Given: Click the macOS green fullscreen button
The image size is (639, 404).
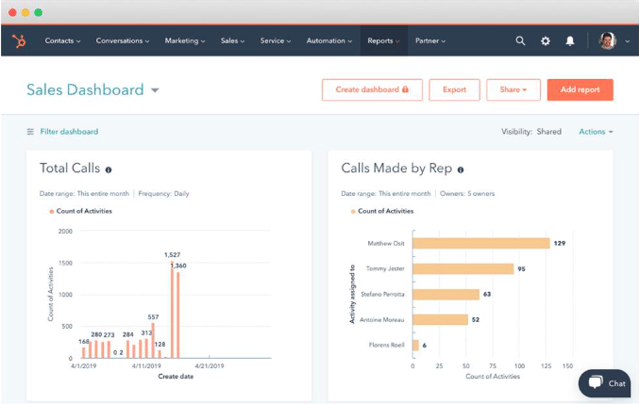Looking at the screenshot, I should coord(38,13).
